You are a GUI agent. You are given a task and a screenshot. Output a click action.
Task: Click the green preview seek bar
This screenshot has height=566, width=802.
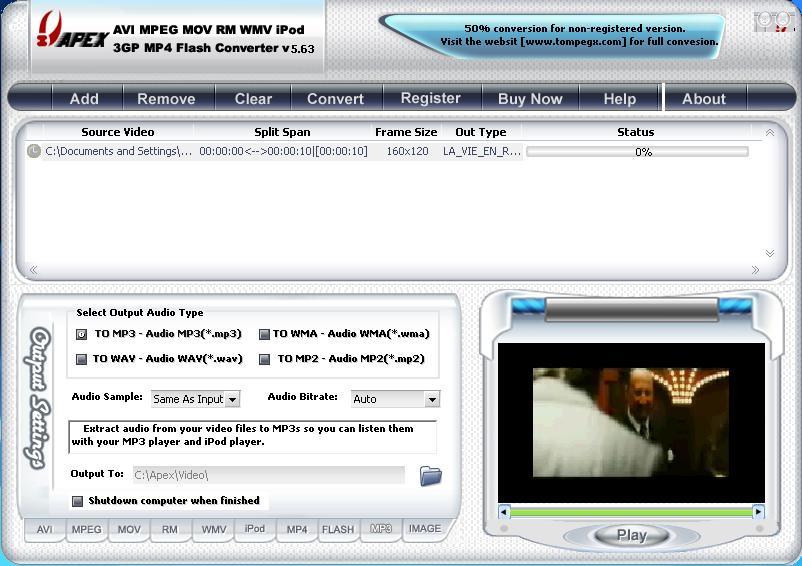tap(630, 512)
